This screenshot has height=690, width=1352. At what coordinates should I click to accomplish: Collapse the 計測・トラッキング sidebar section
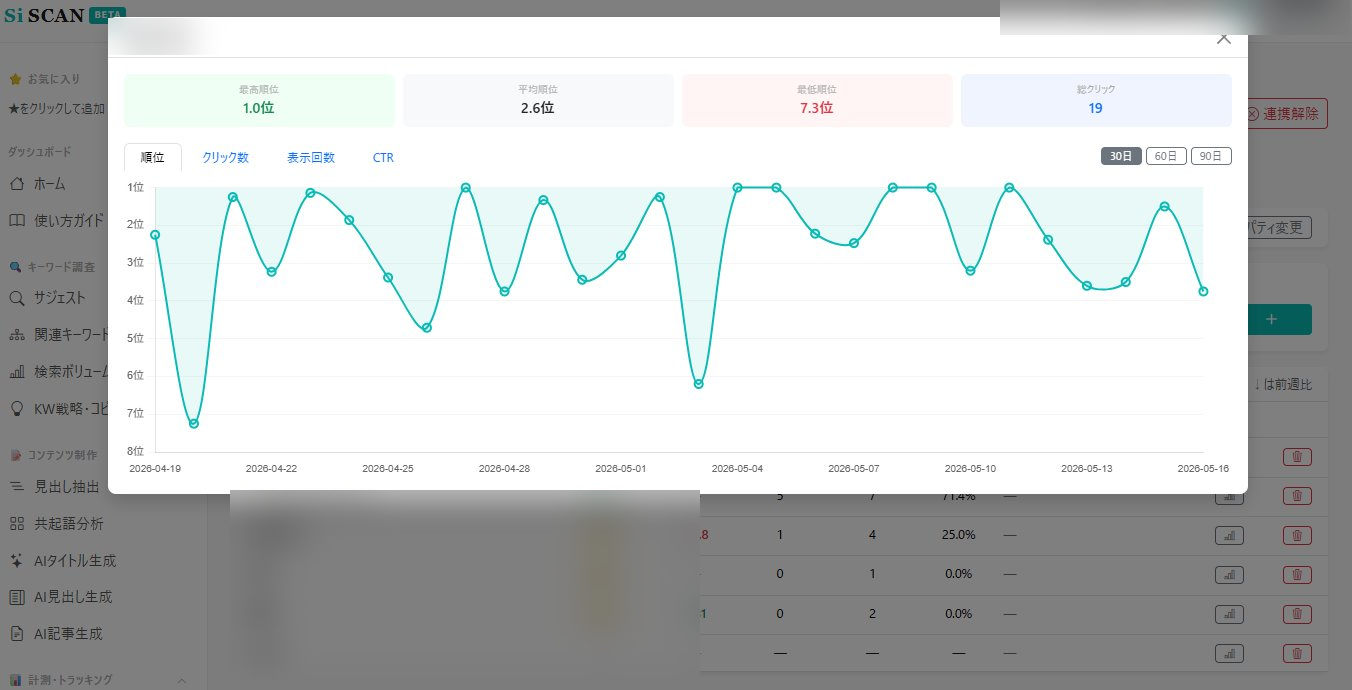182,680
